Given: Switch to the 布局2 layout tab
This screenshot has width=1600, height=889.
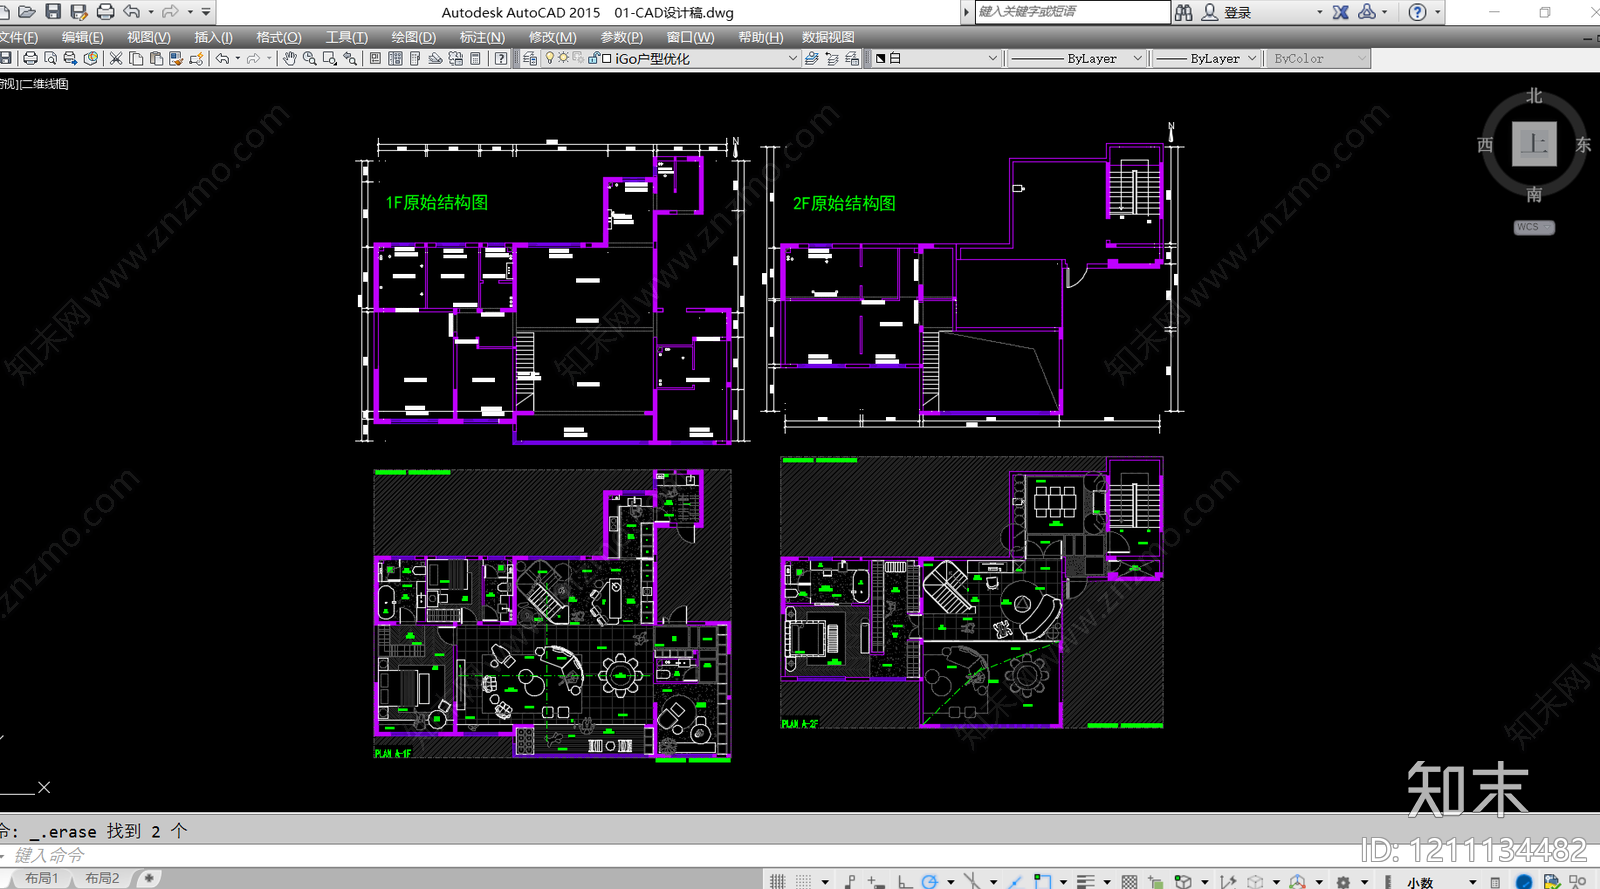Looking at the screenshot, I should [x=102, y=878].
